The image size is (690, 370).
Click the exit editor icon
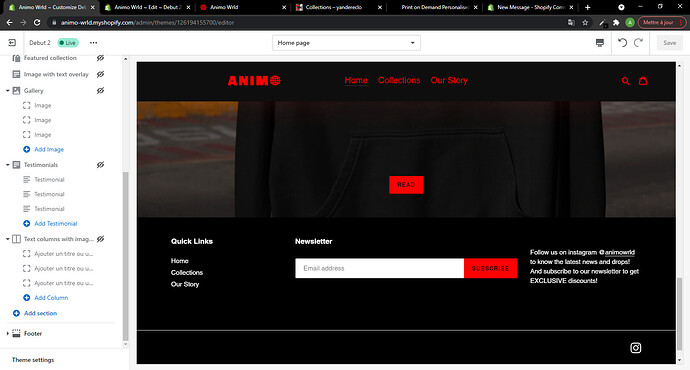click(x=12, y=43)
